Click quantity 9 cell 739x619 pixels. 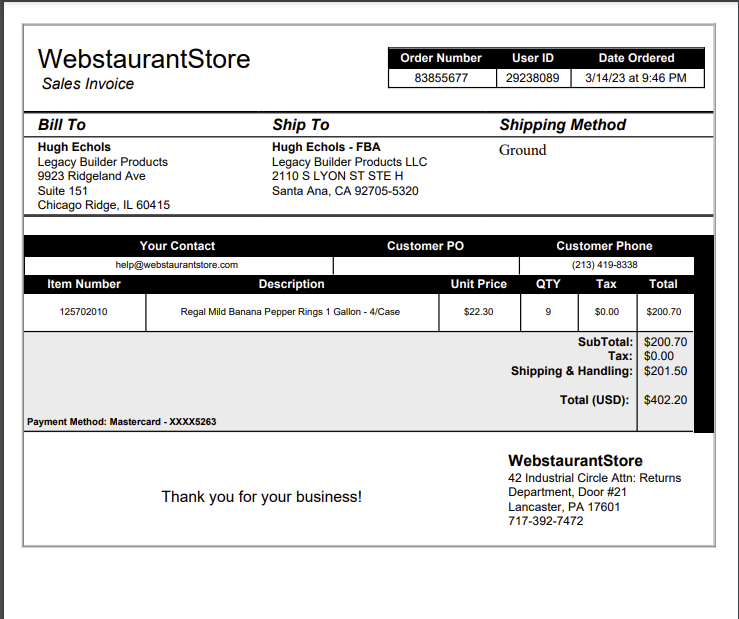[x=548, y=312]
